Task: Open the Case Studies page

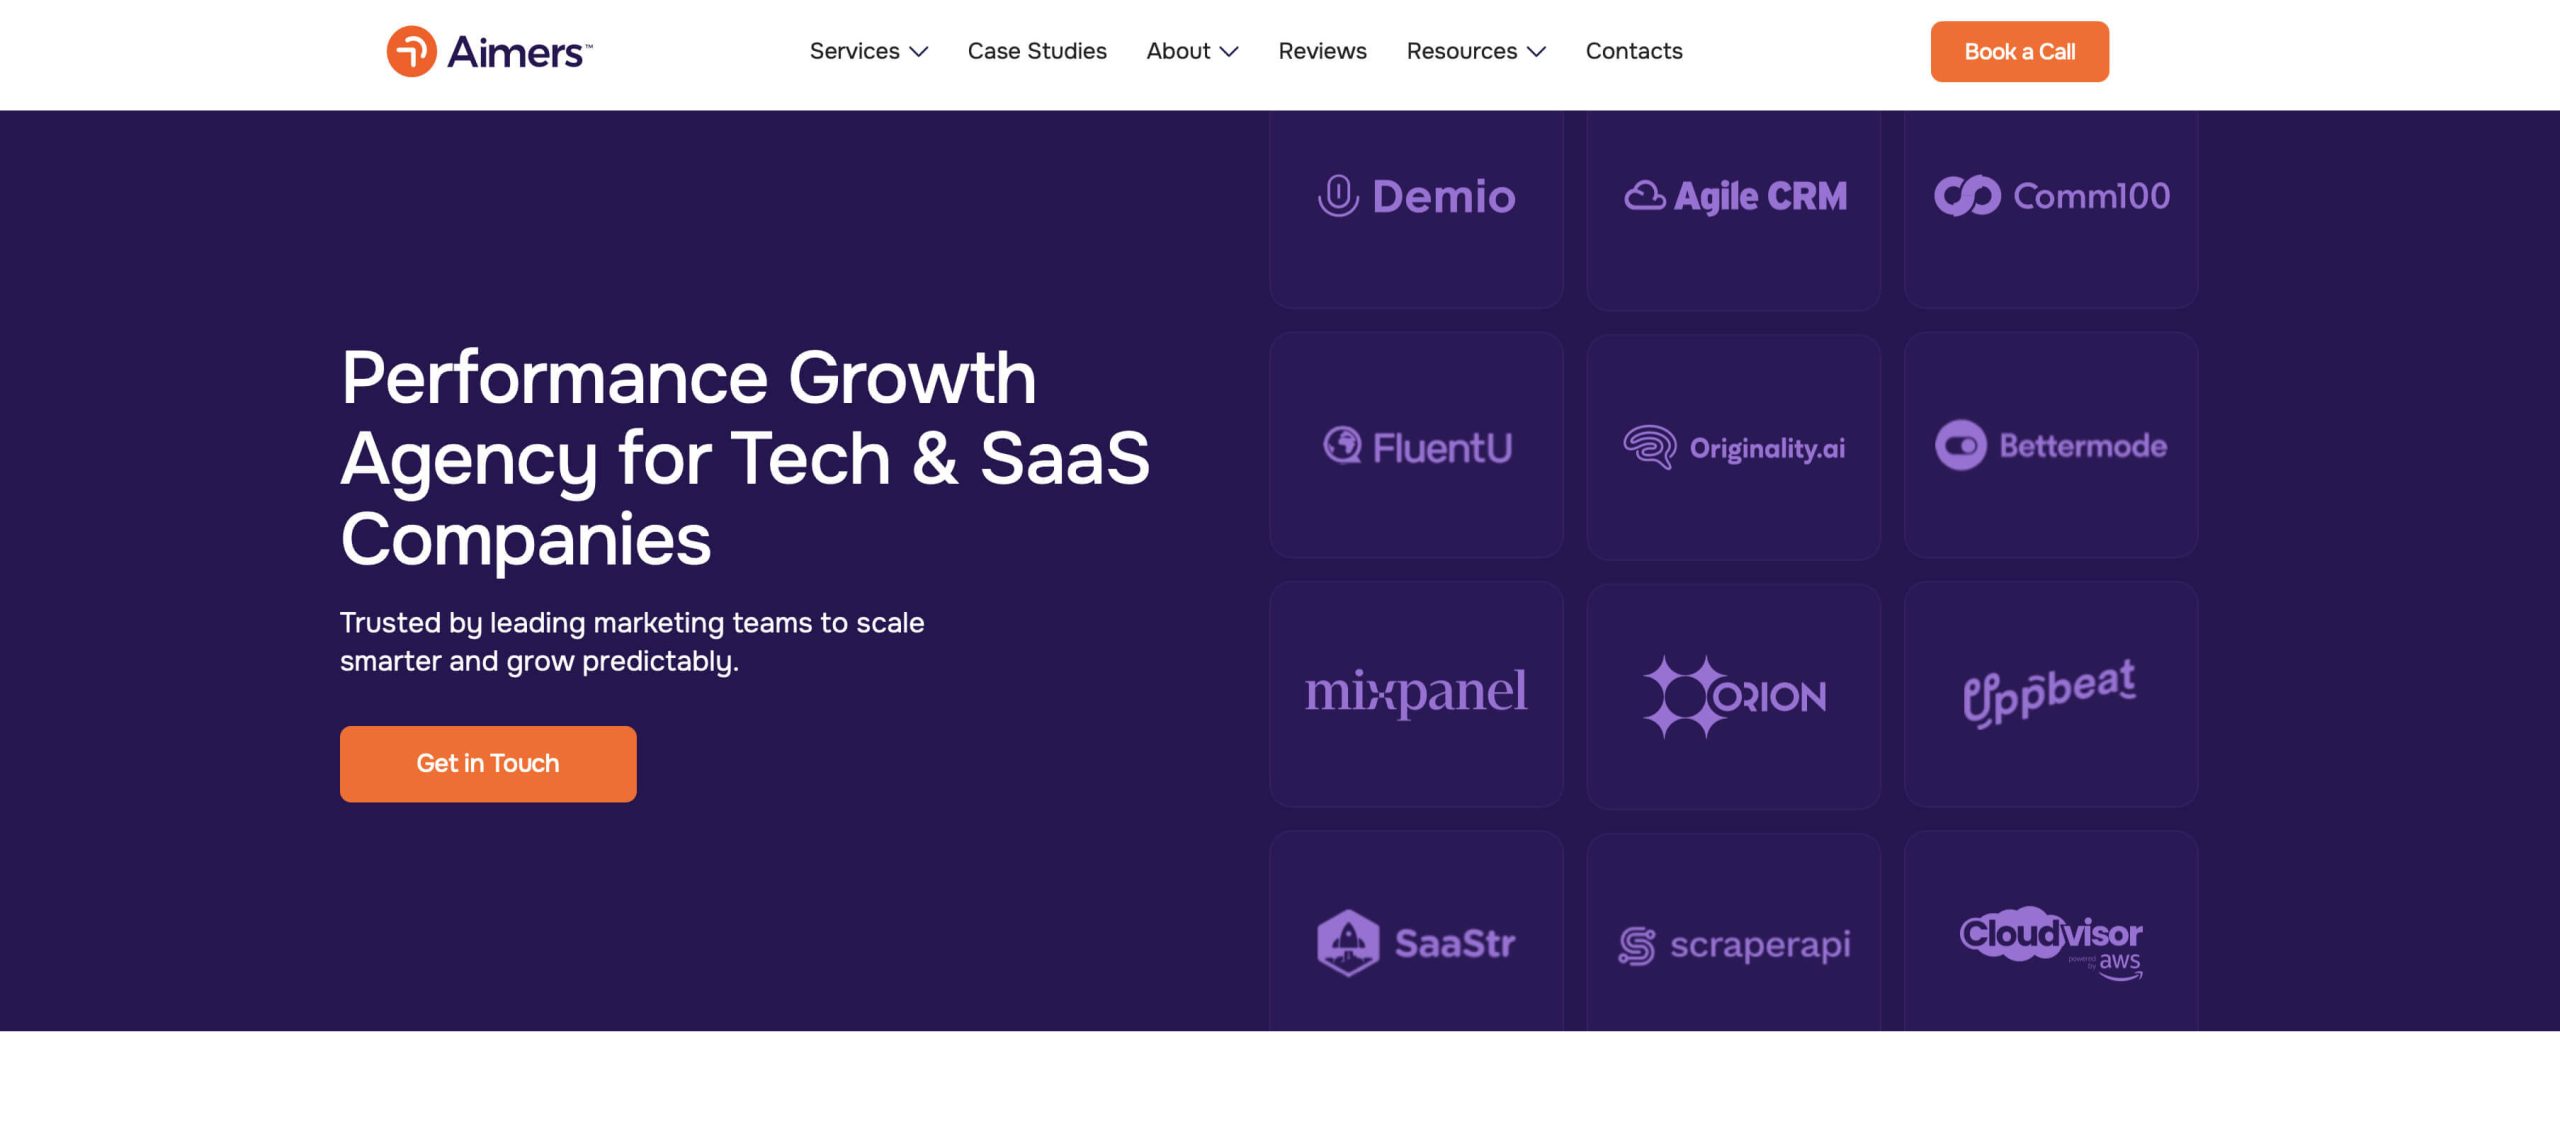Action: tap(1037, 51)
